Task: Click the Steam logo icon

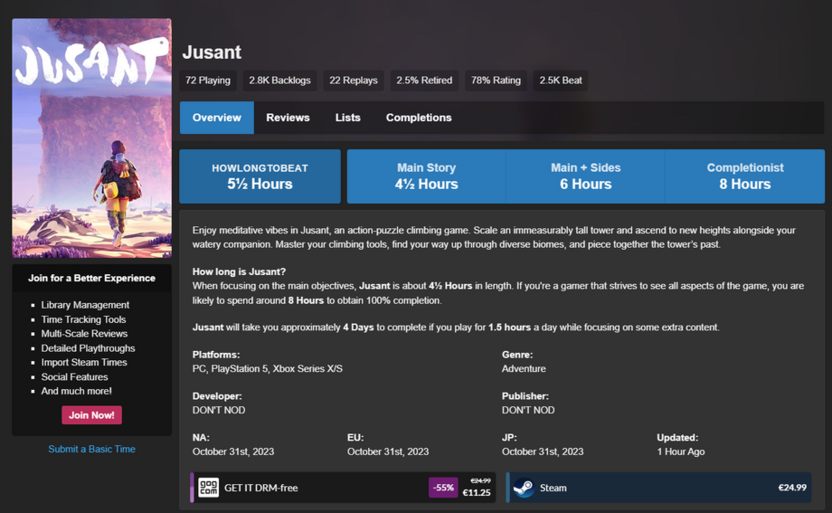Action: pyautogui.click(x=524, y=488)
